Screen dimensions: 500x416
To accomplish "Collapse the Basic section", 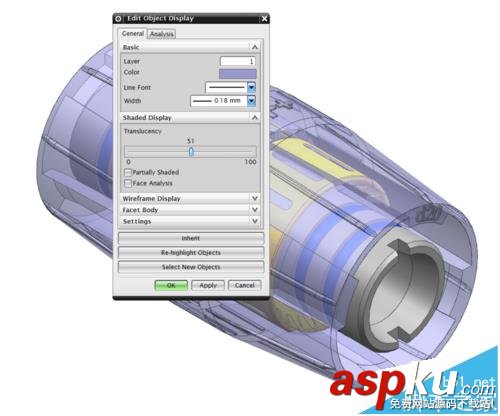I will pyautogui.click(x=255, y=47).
